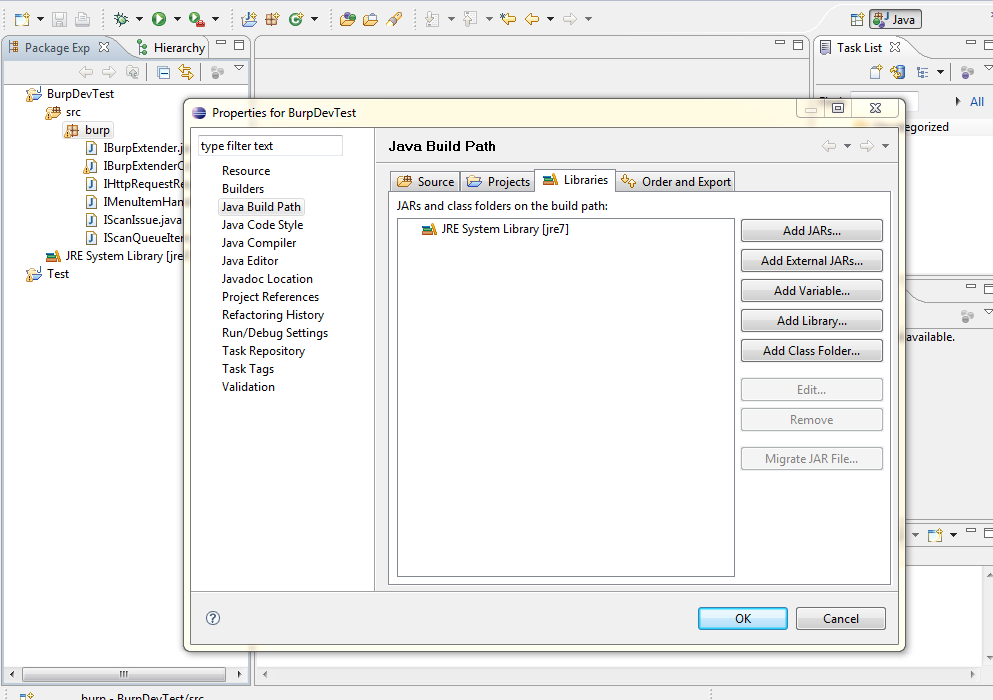This screenshot has height=700, width=993.
Task: Open the Back history dropdown arrow
Action: click(550, 19)
